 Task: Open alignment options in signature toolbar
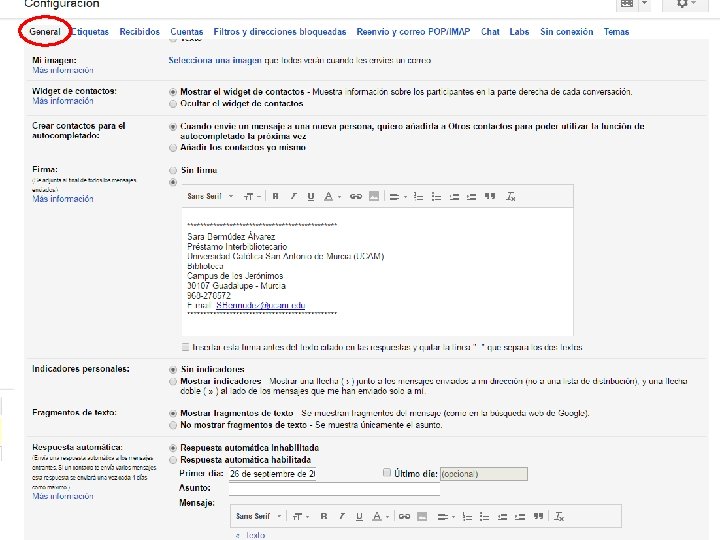point(398,197)
